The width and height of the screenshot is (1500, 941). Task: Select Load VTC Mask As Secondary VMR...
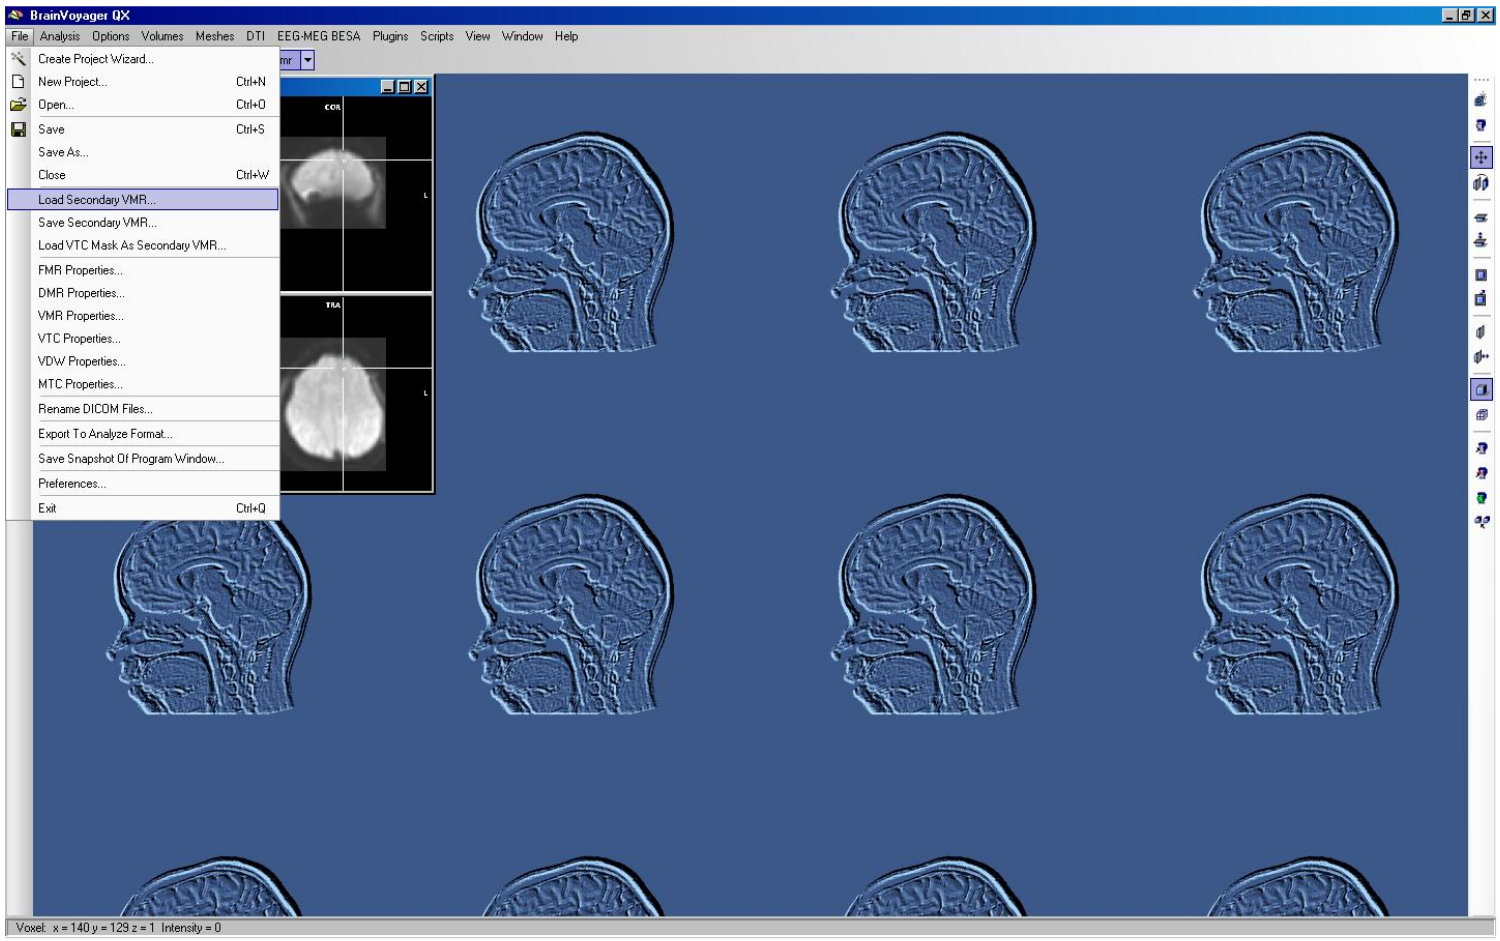(142, 245)
